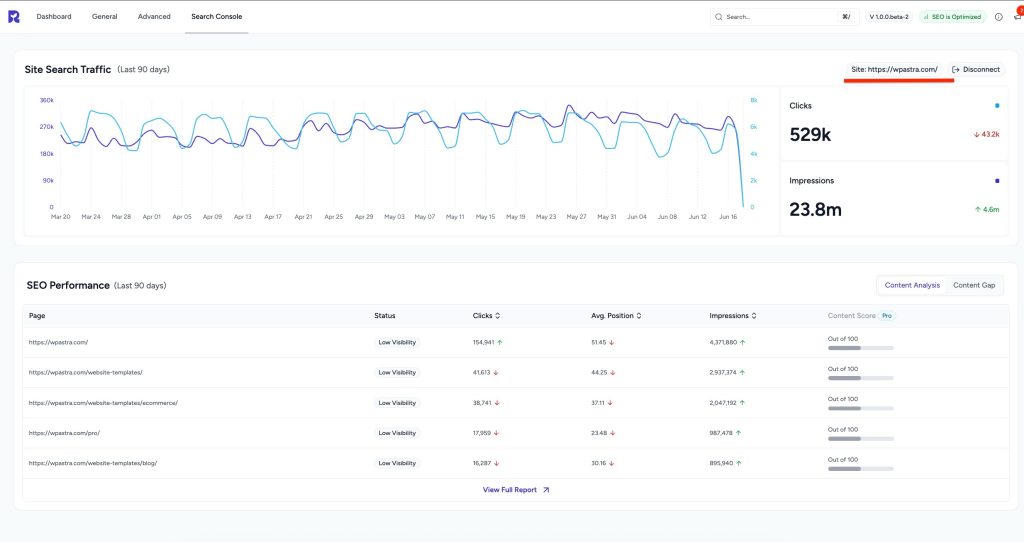Click the red arrow next to 51.45 position

612,342
